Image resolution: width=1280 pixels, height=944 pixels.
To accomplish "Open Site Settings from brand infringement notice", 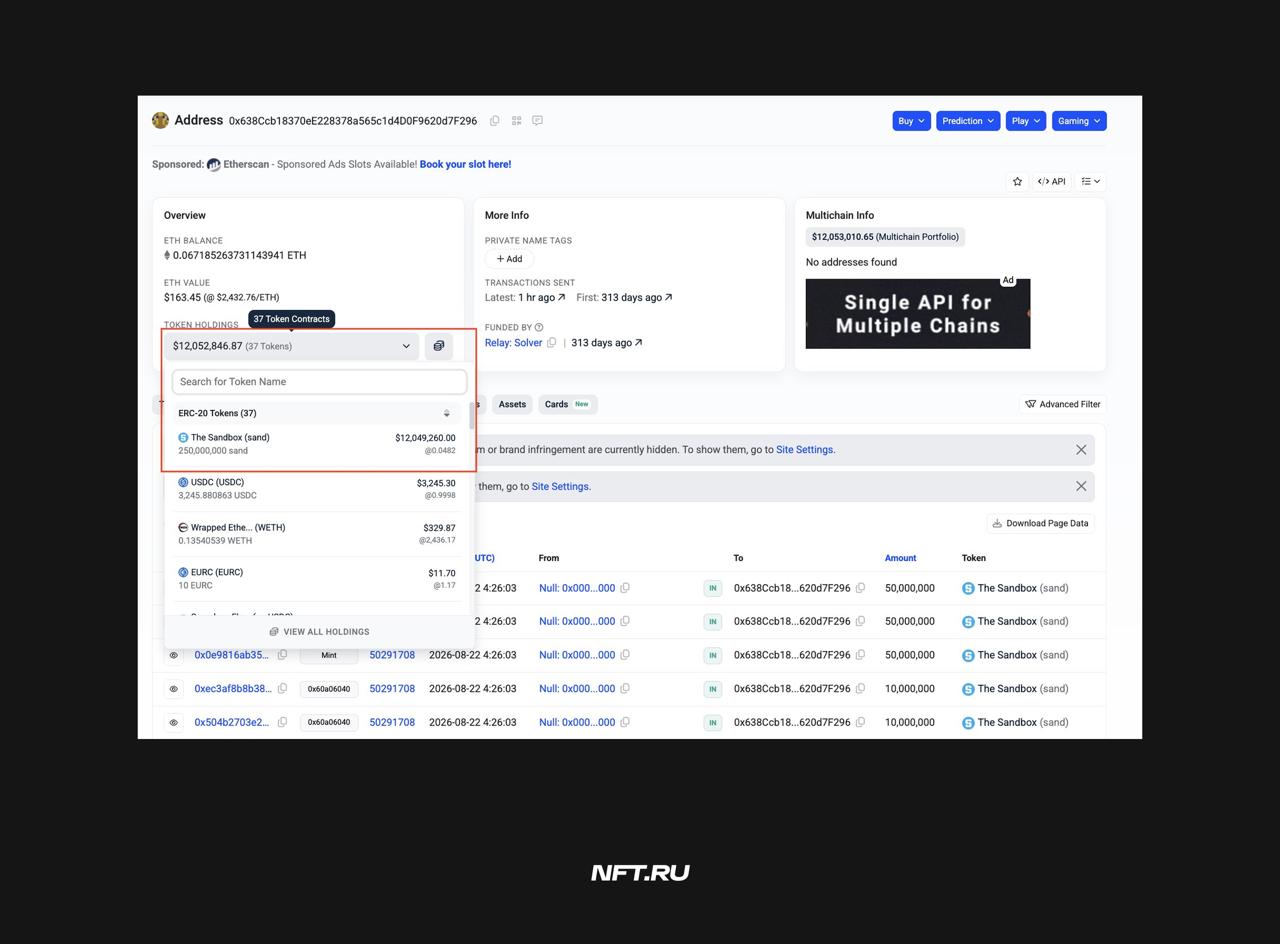I will pyautogui.click(x=805, y=450).
